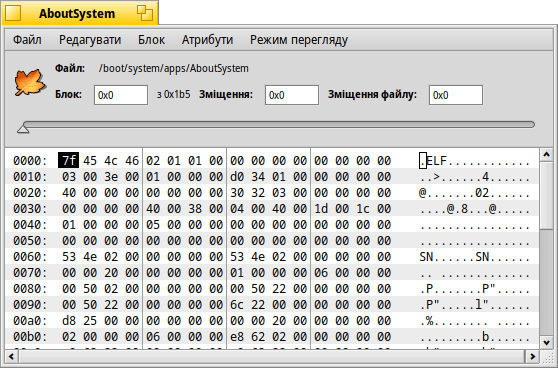Click byte 62 in row 00b0
Image resolution: width=558 pixels, height=368 pixels.
point(258,337)
